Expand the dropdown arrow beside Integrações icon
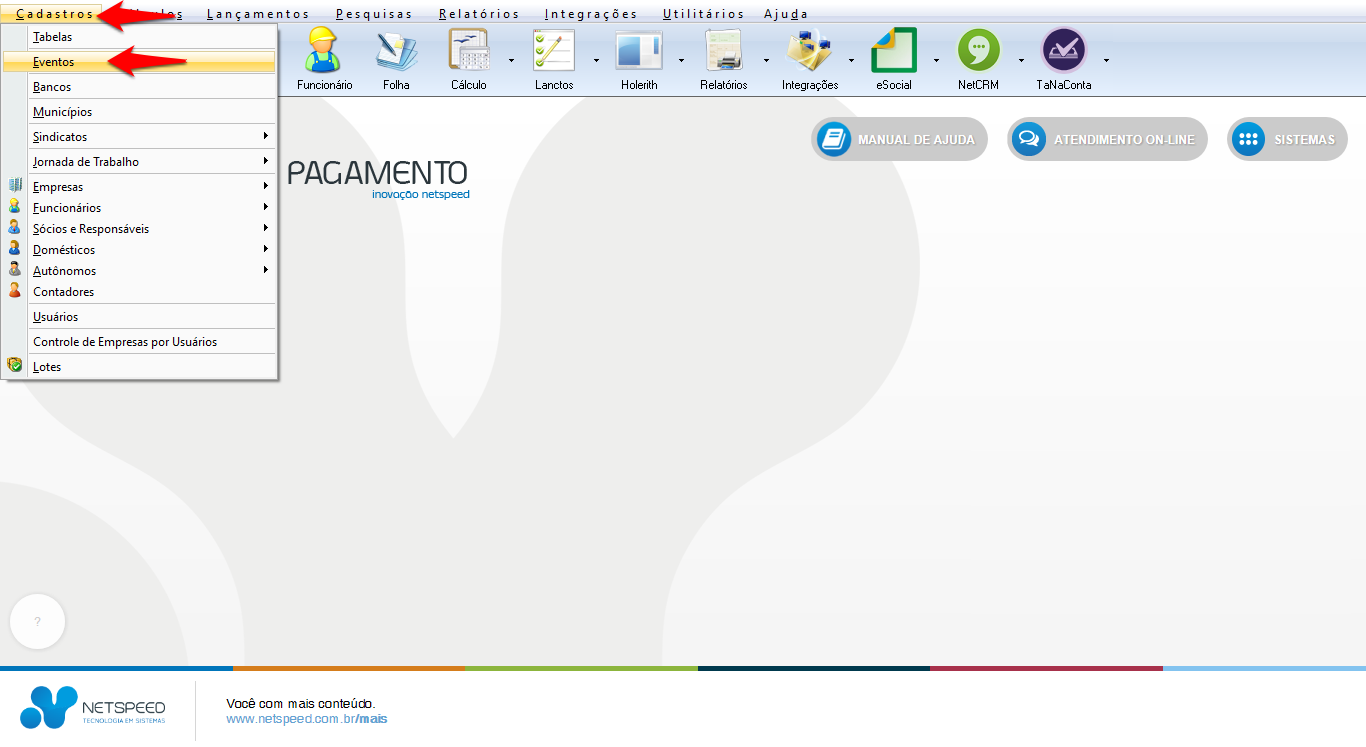The width and height of the screenshot is (1366, 747). pos(851,60)
